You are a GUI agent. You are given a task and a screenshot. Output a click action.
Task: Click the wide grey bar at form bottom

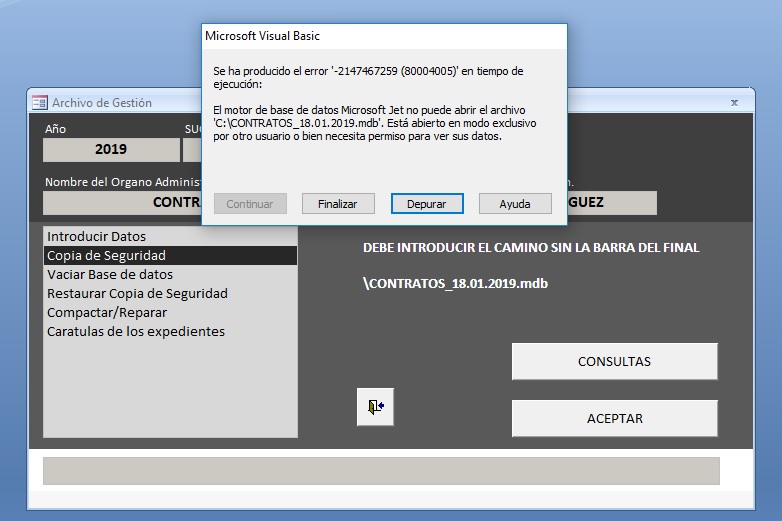(x=381, y=471)
